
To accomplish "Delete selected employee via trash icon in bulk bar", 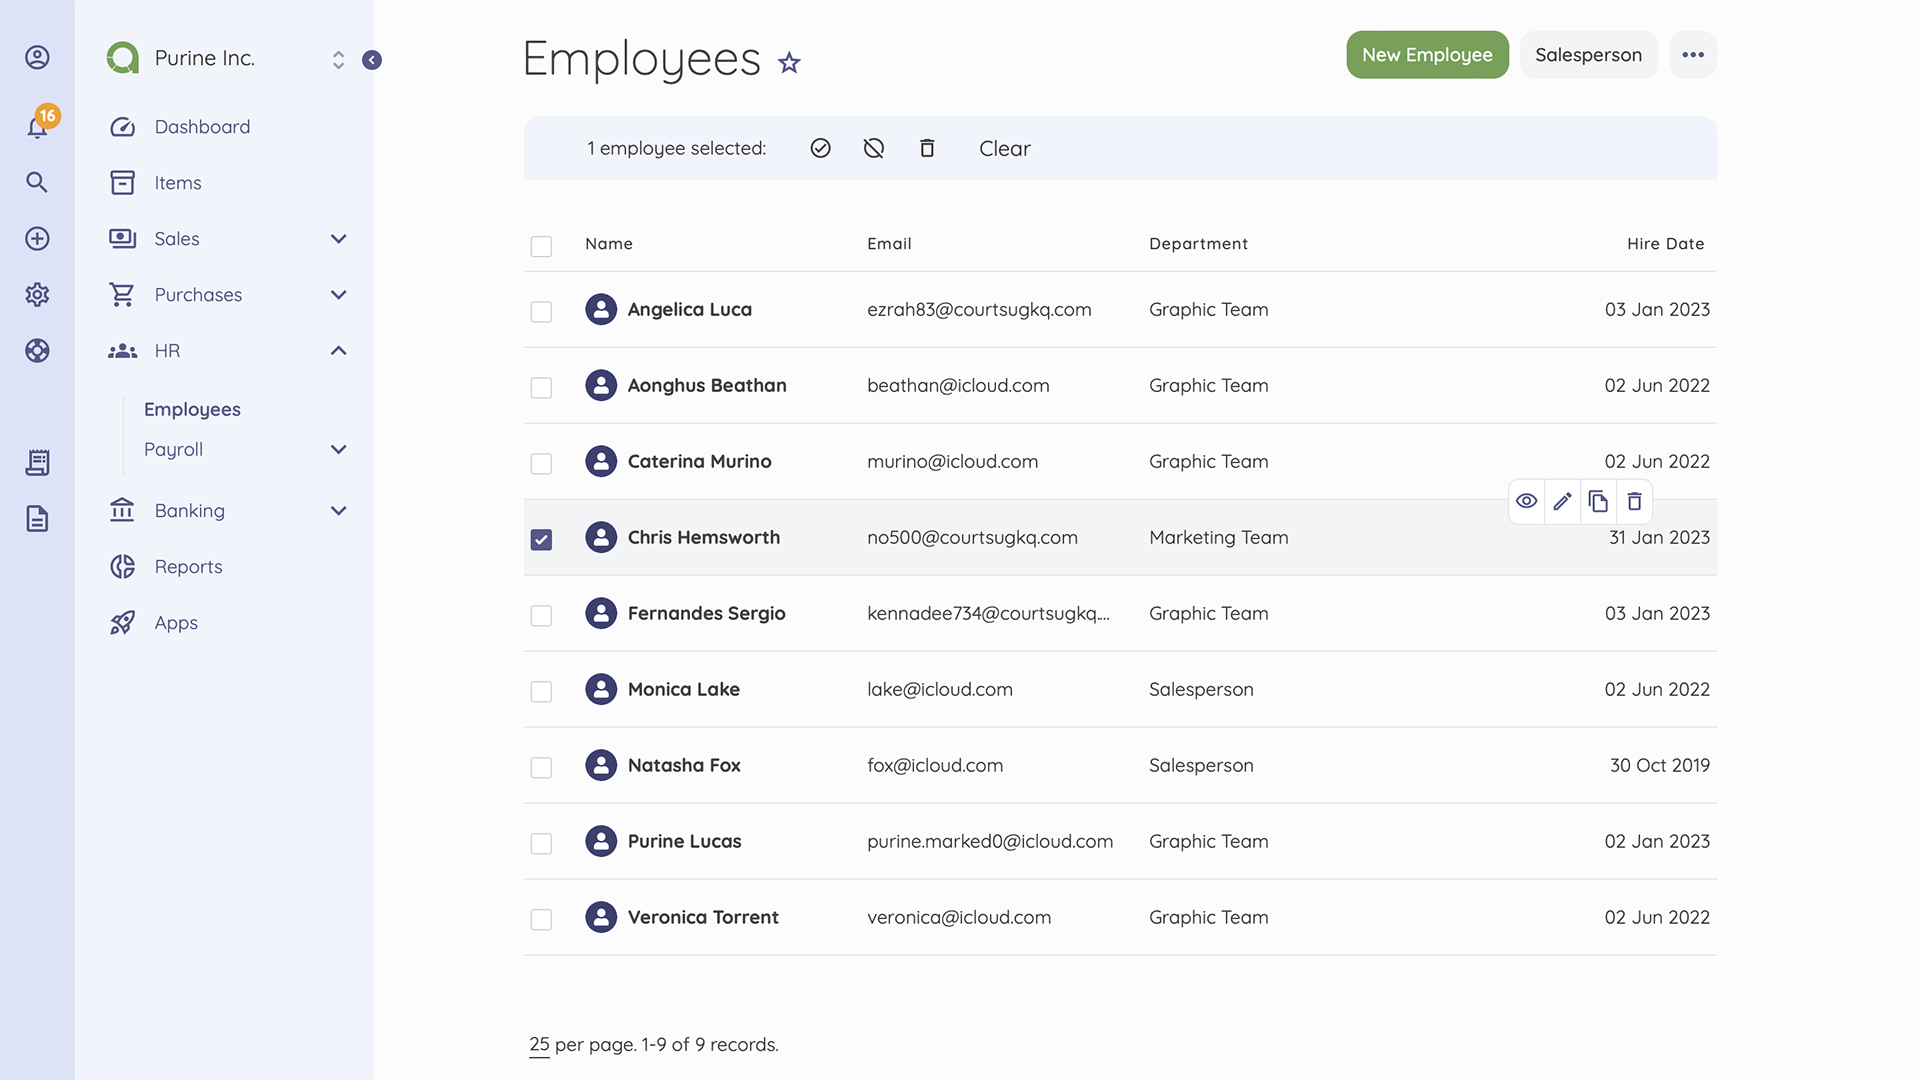I will (x=927, y=147).
